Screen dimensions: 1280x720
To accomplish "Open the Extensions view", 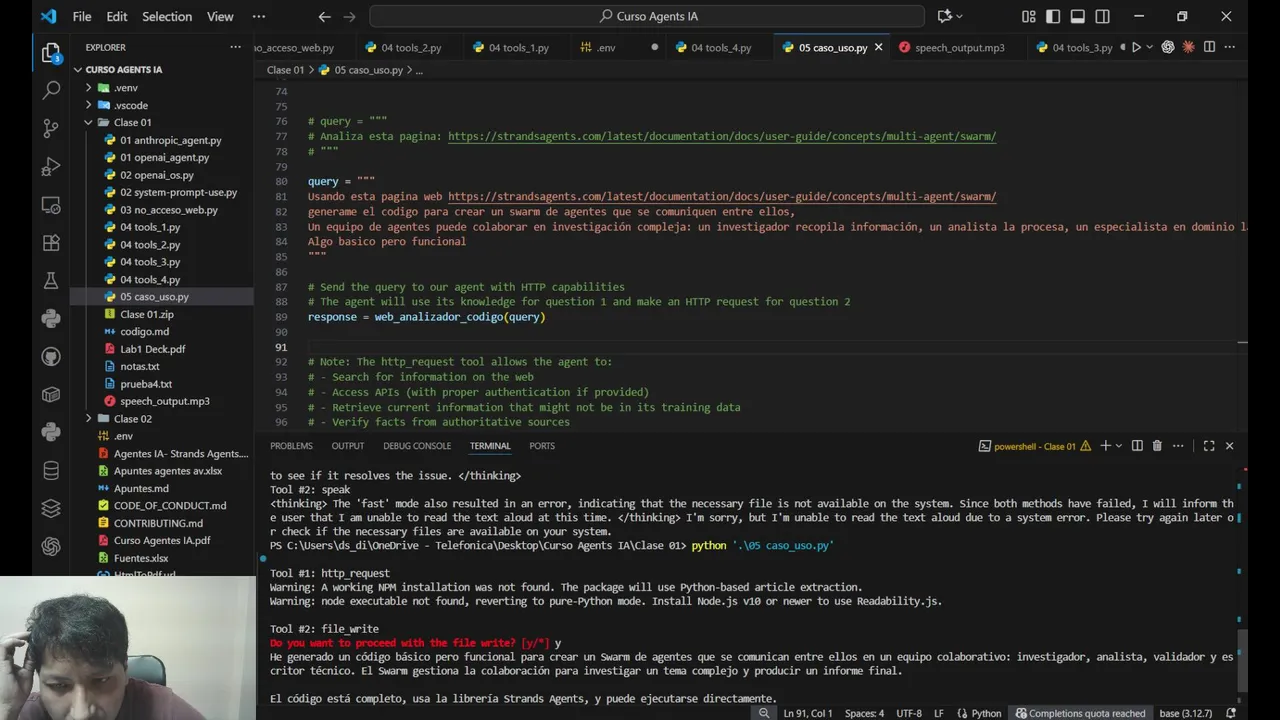I will pyautogui.click(x=51, y=242).
